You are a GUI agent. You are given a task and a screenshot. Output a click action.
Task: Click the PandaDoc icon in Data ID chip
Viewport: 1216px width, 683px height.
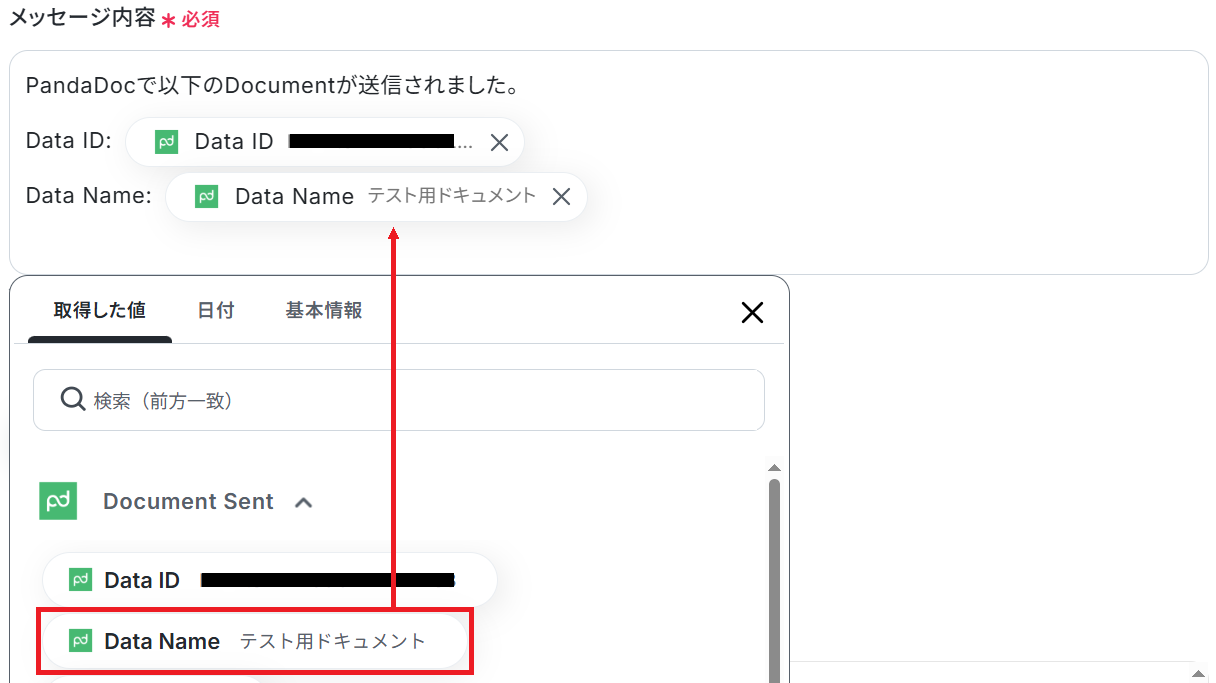(x=167, y=142)
